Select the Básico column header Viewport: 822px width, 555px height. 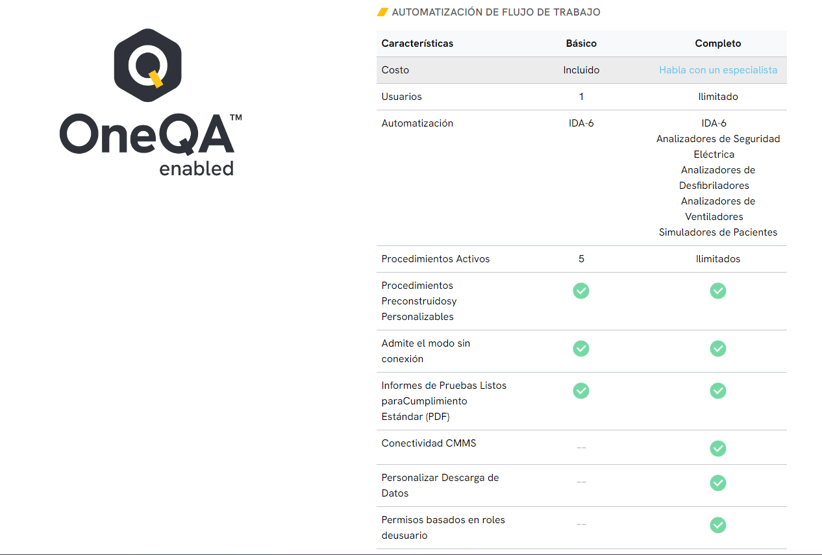point(581,44)
